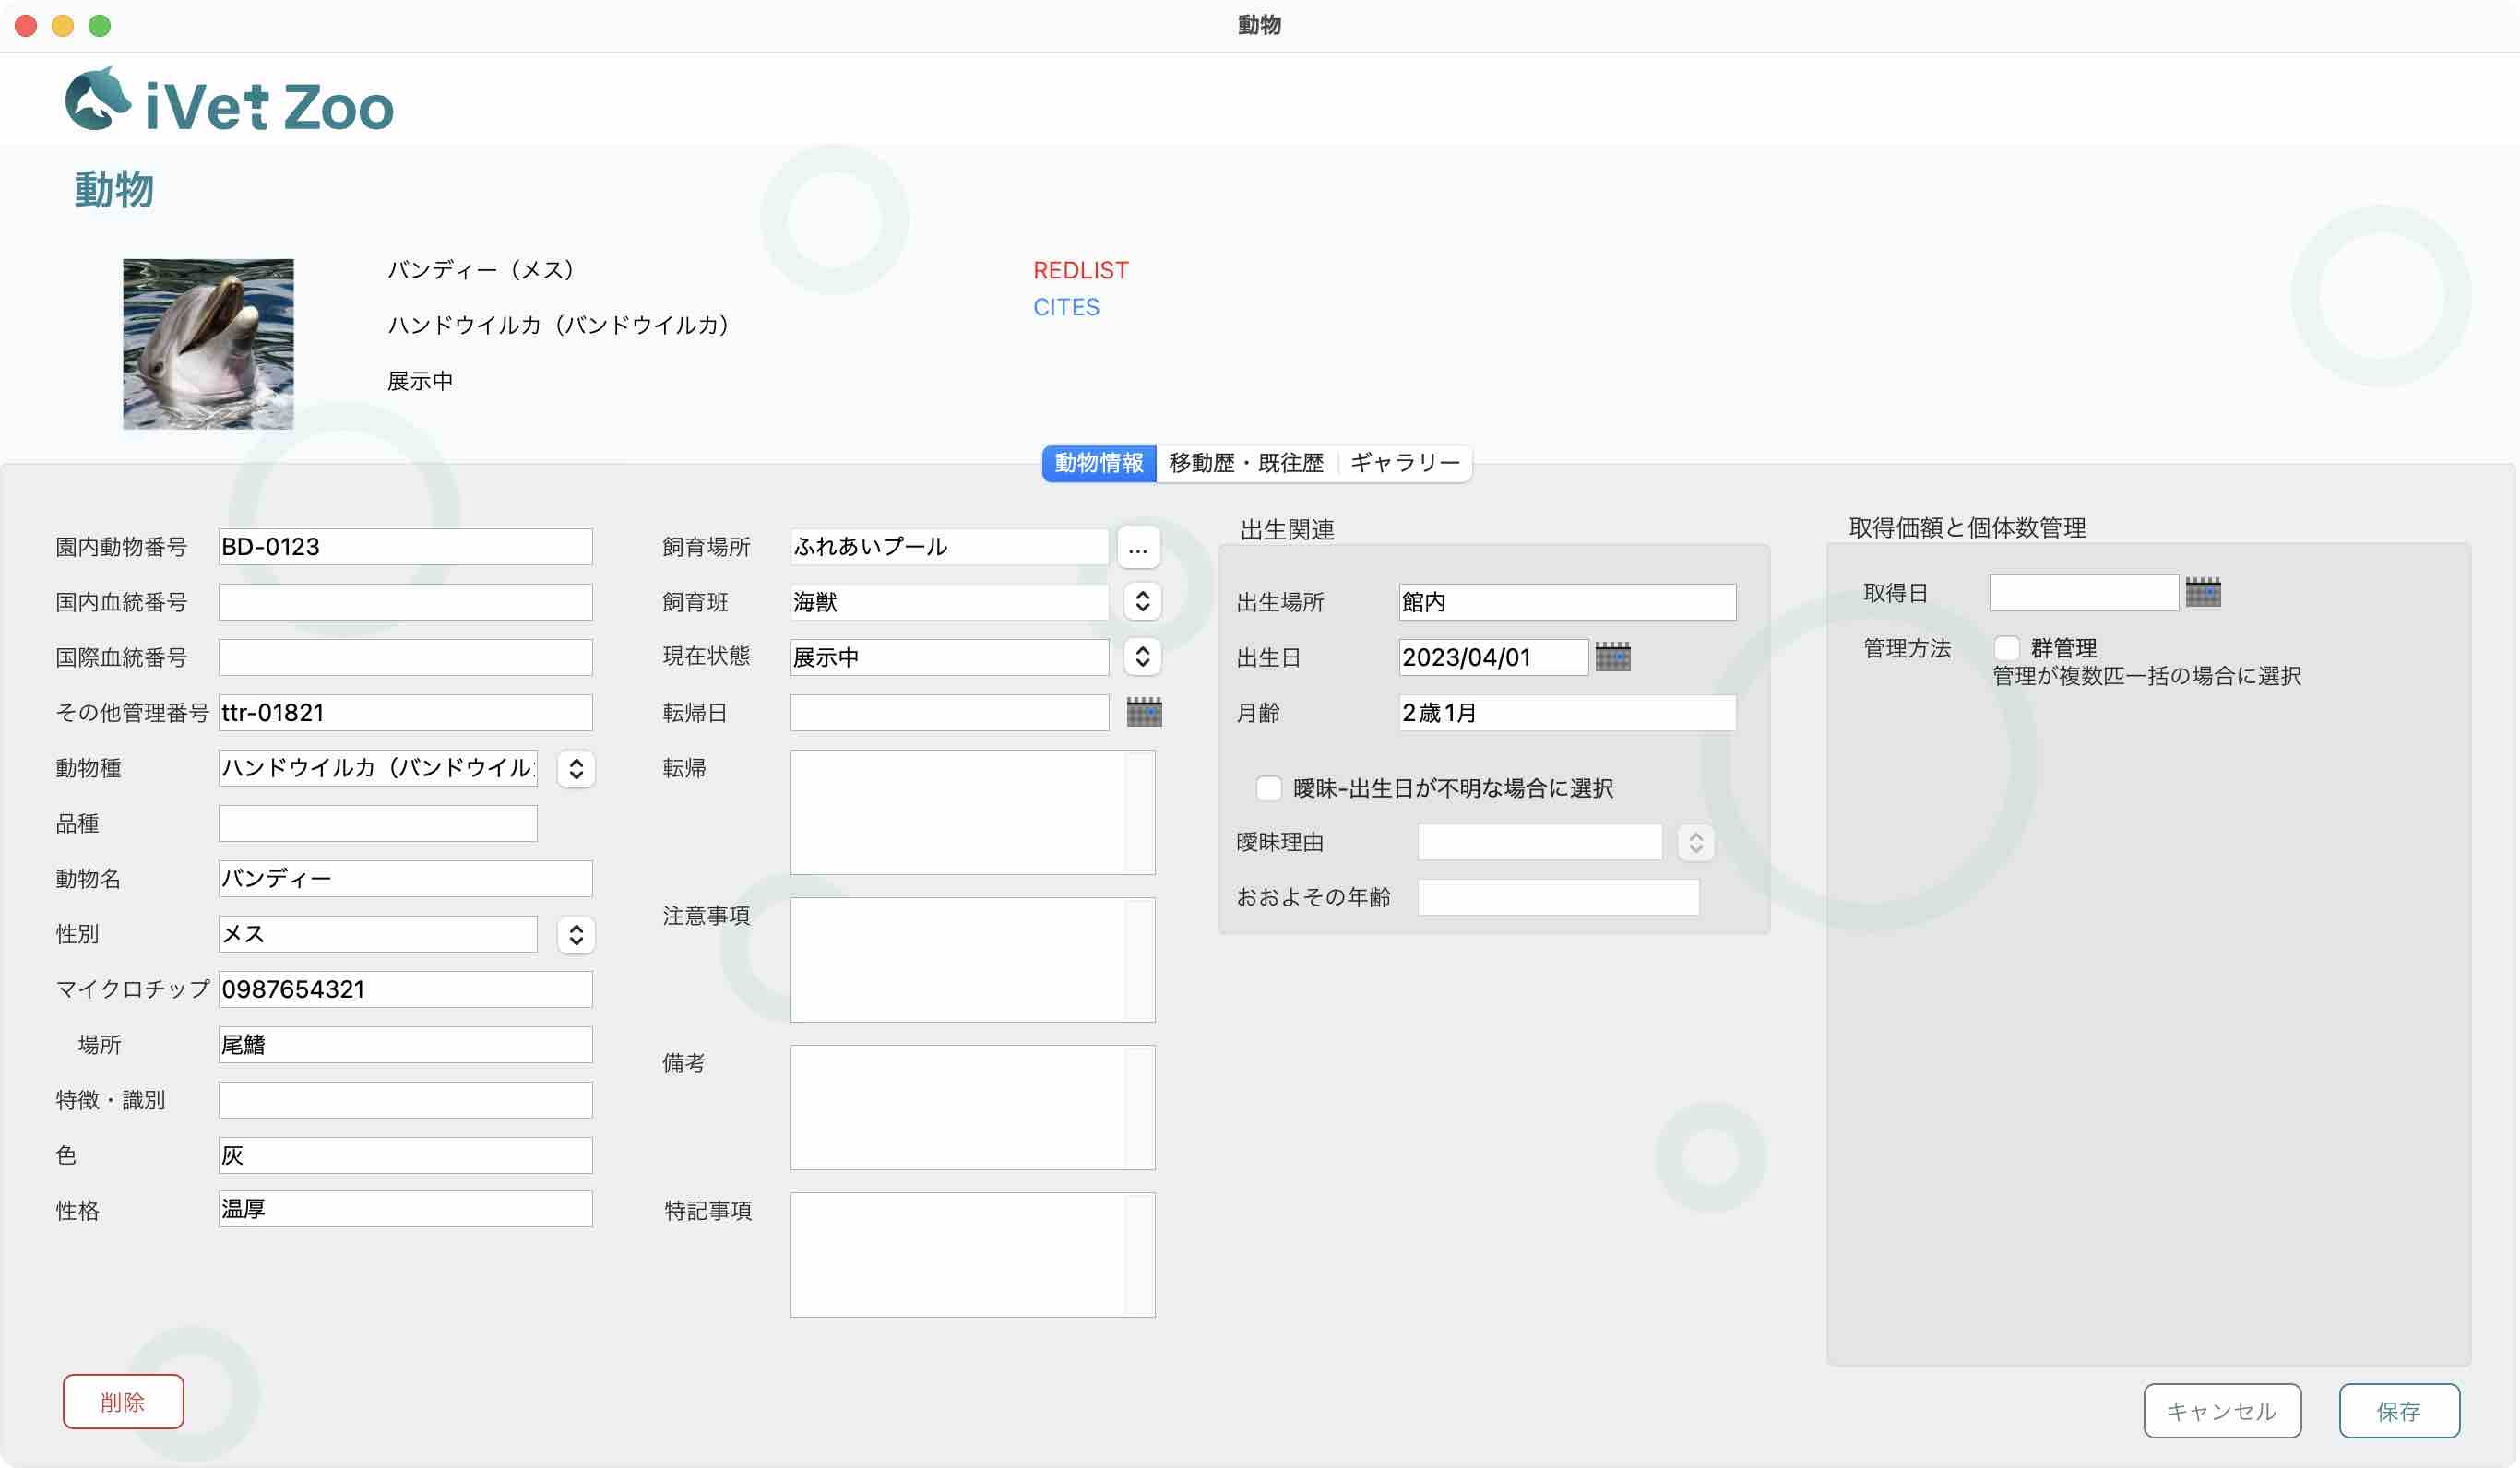This screenshot has width=2520, height=1468.
Task: Click the REDLIST link
Action: coord(1080,270)
